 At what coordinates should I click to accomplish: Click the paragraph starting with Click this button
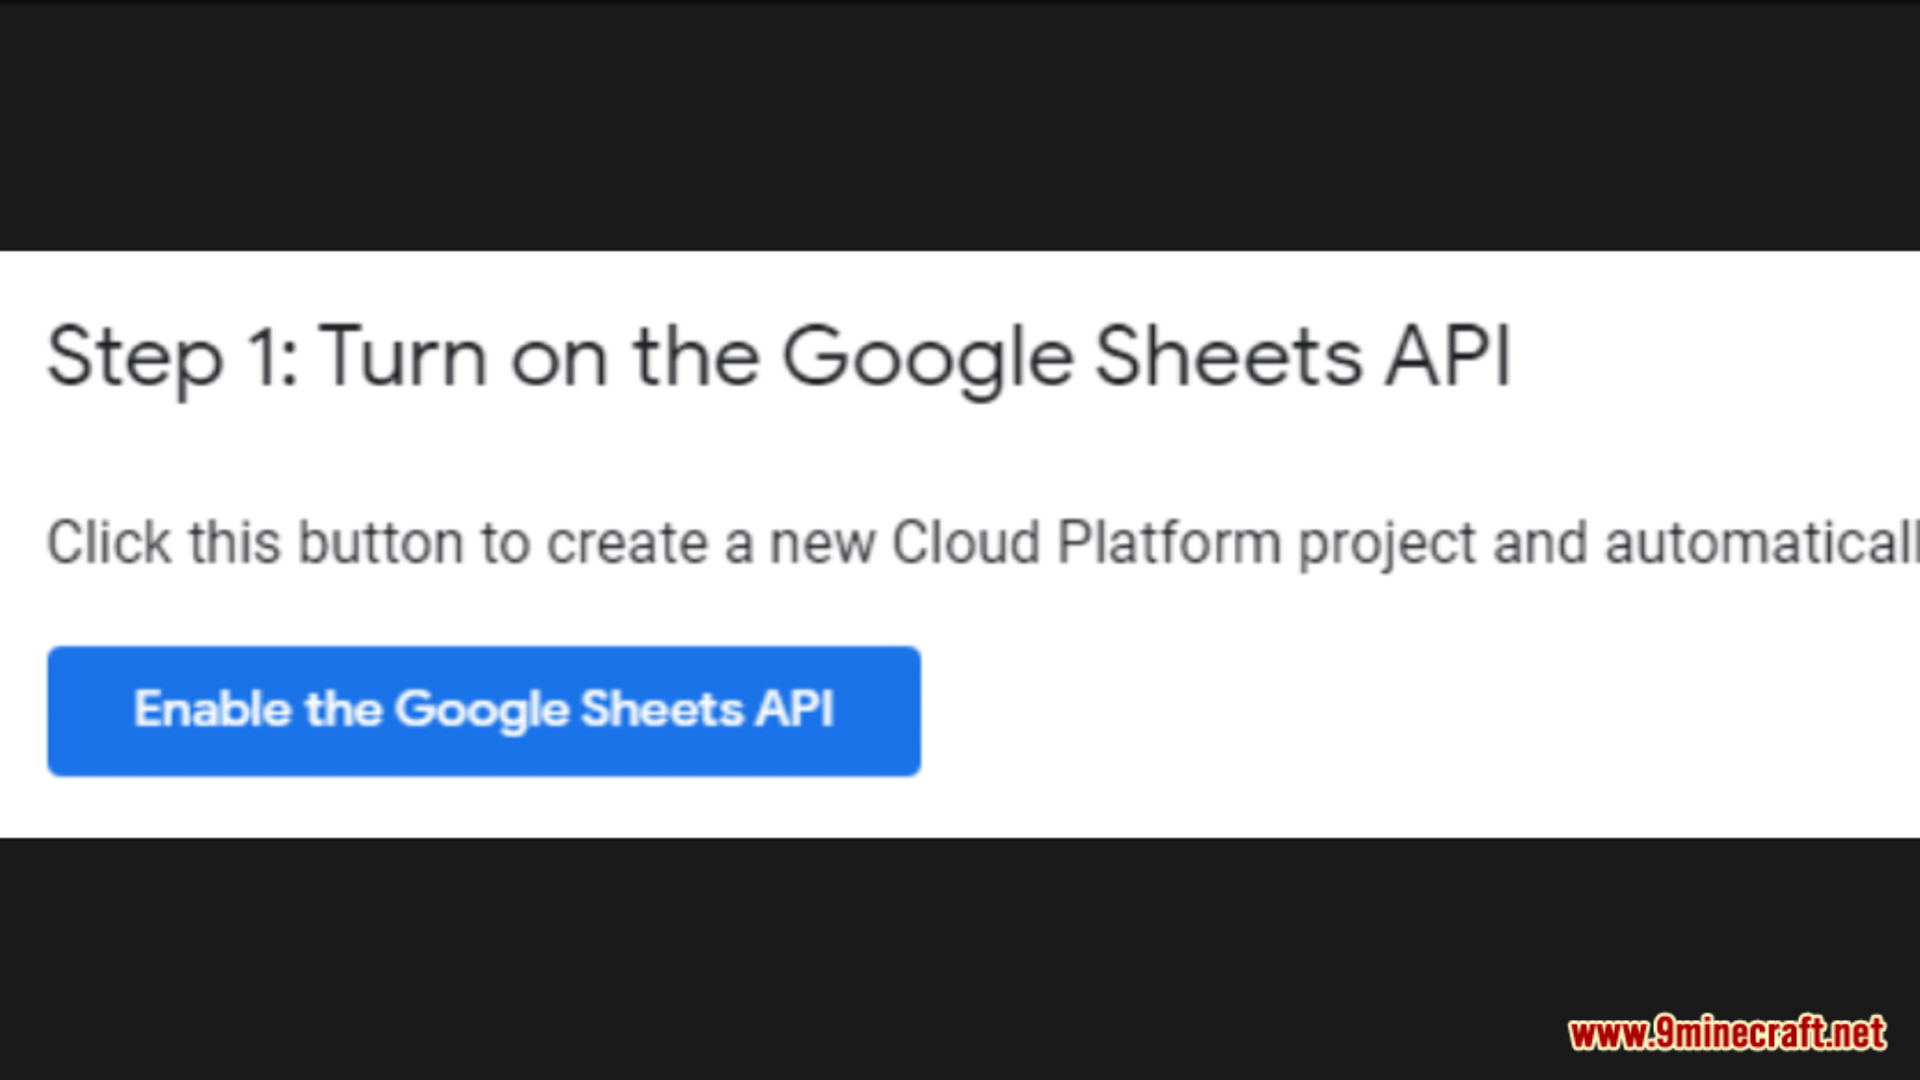983,544
